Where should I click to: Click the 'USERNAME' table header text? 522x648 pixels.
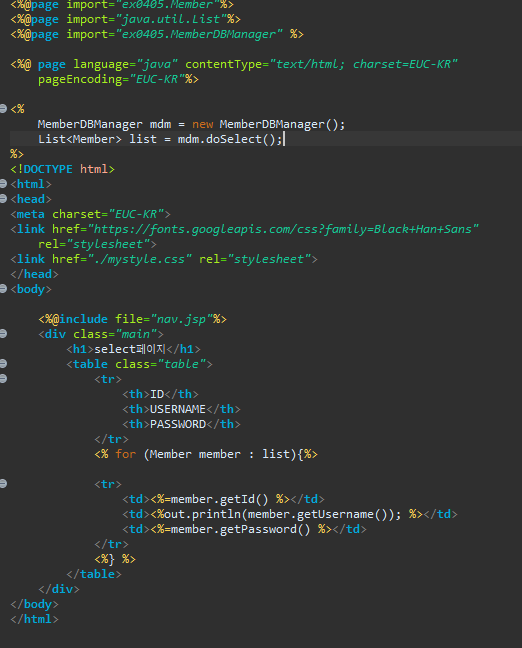(178, 409)
